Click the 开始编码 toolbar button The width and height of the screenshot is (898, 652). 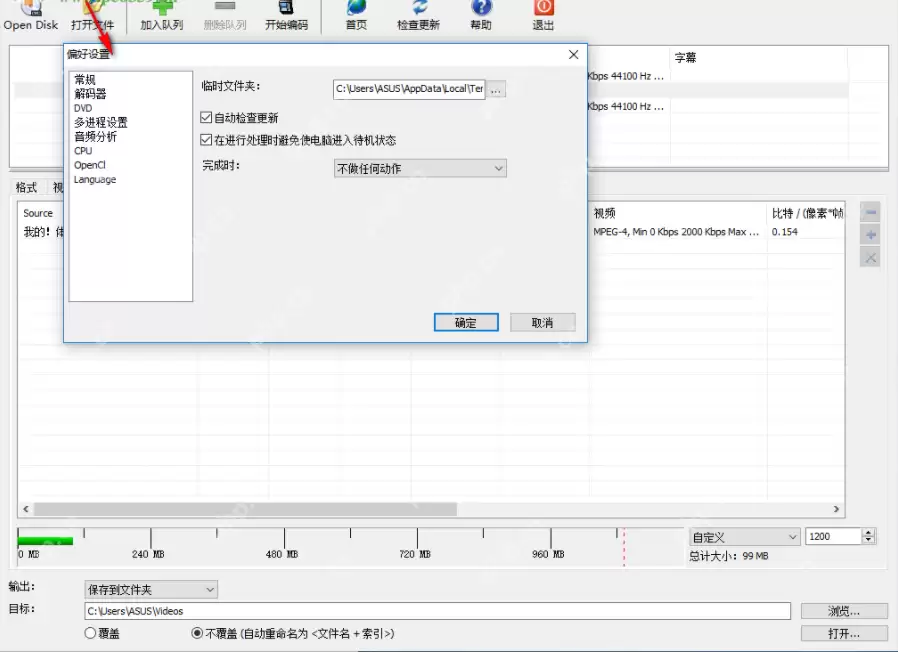[286, 15]
